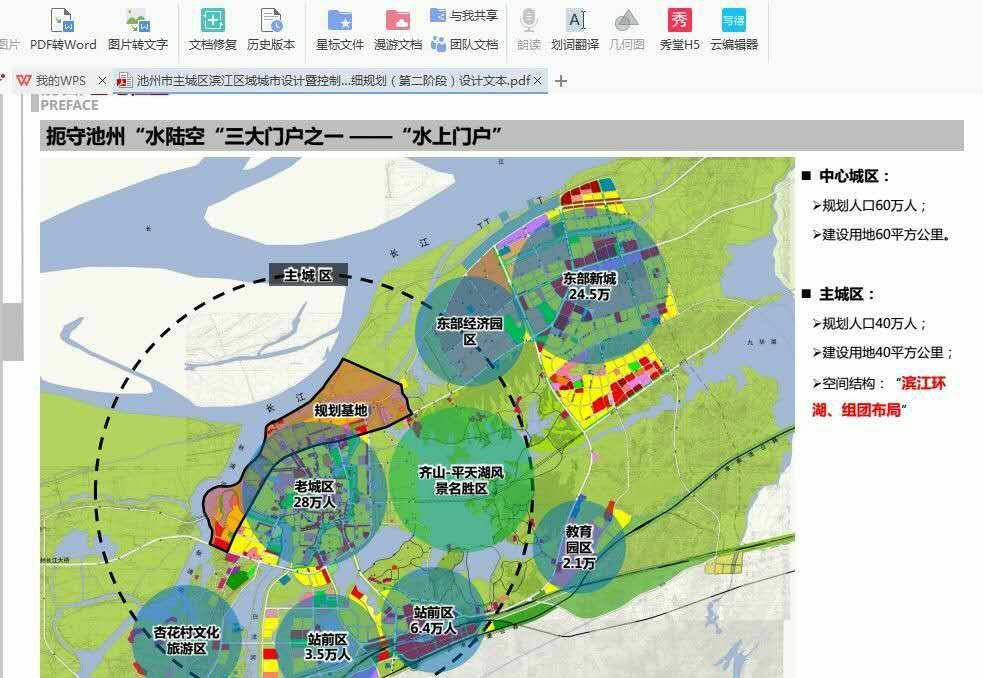The height and width of the screenshot is (678, 983).
Task: Click the 规划基地 label on map
Action: click(x=340, y=410)
